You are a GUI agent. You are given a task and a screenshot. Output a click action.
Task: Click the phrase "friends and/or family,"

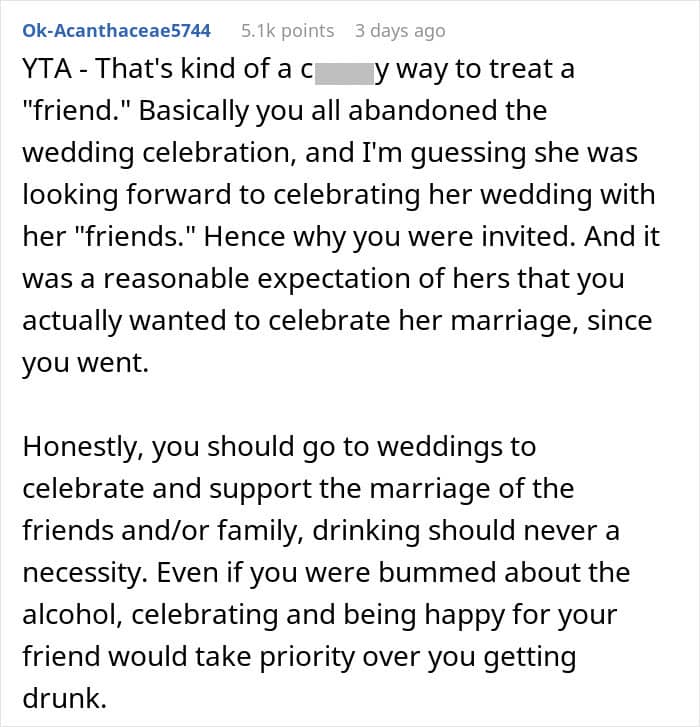(x=163, y=531)
